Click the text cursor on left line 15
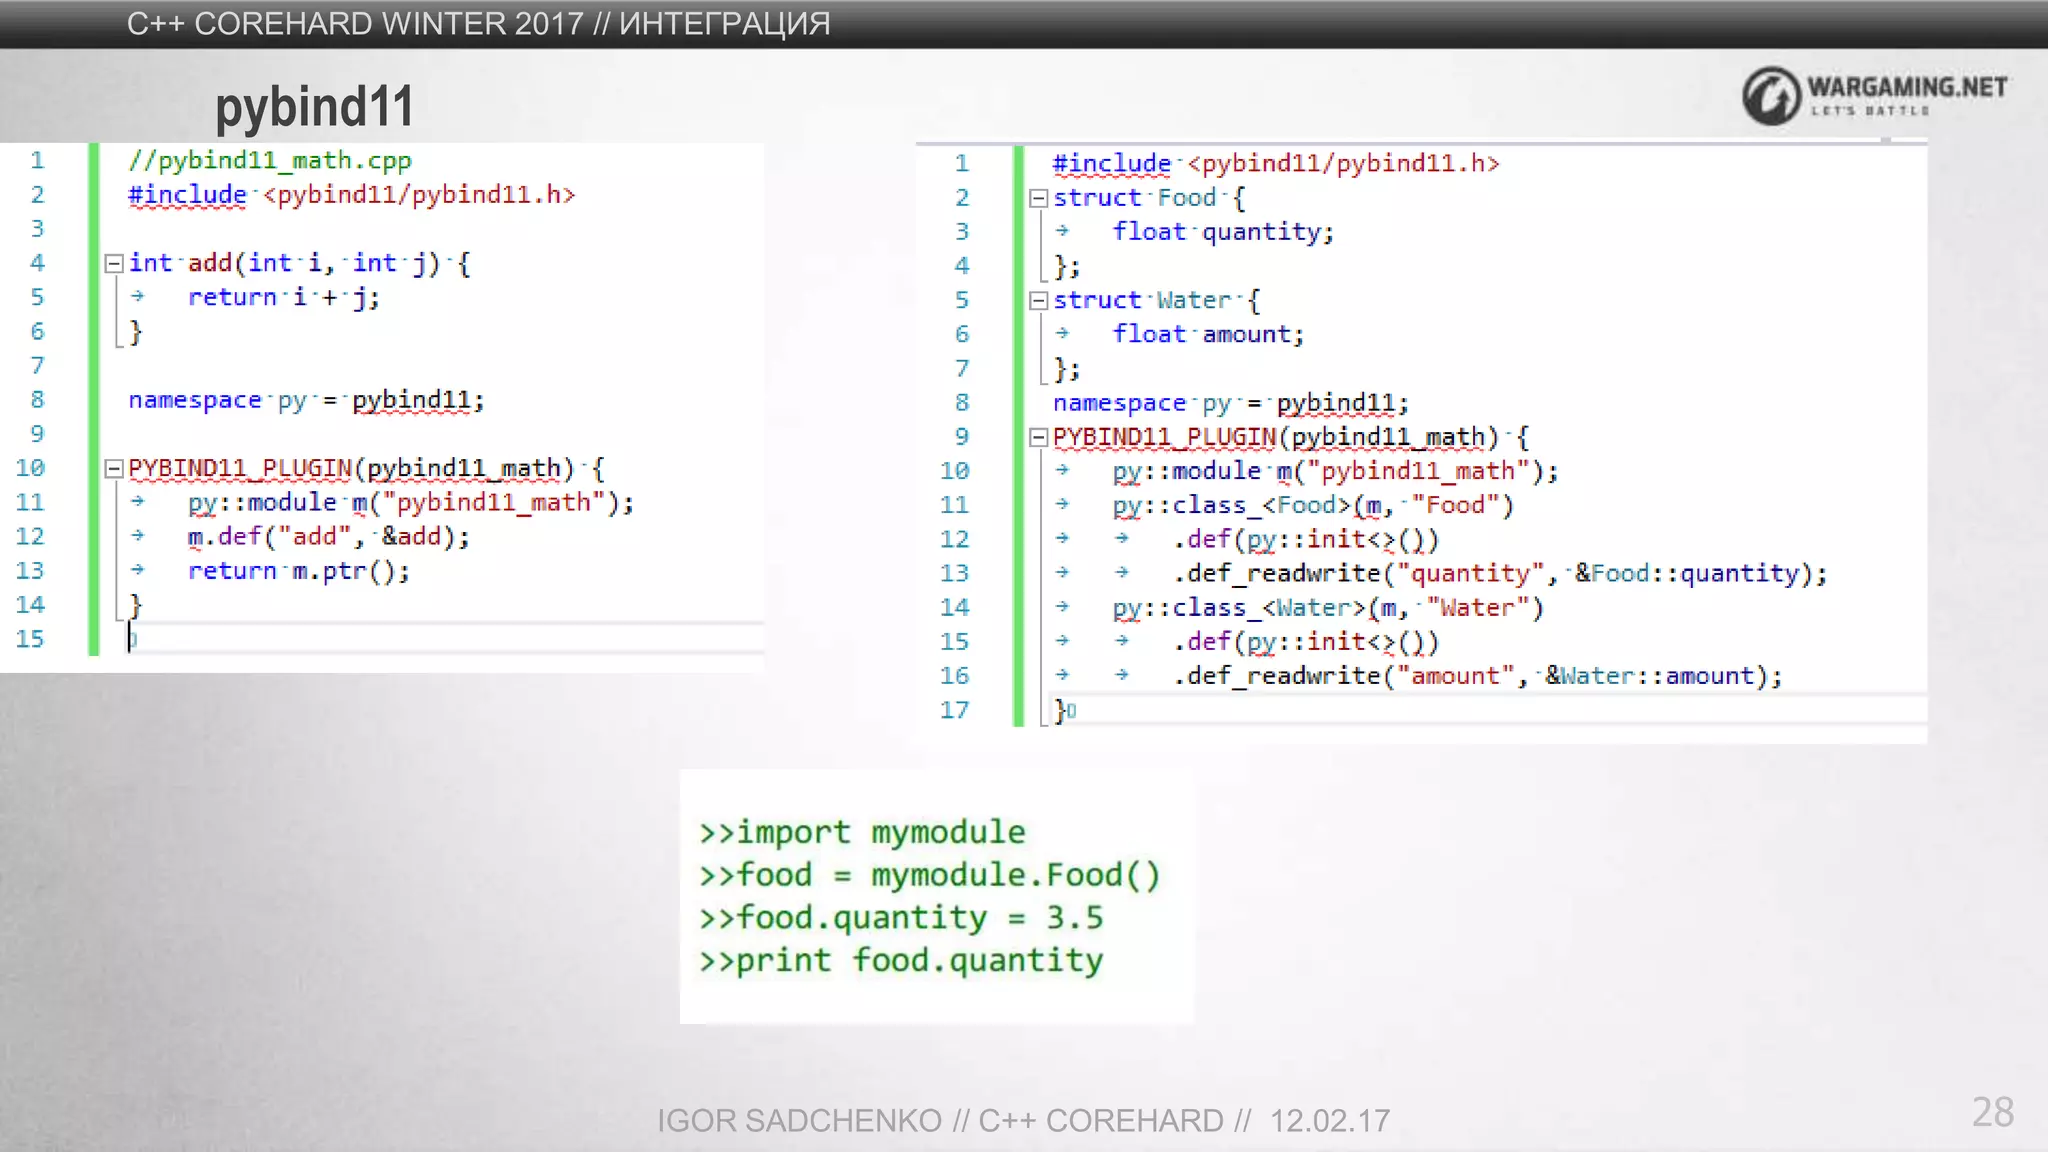 coord(130,638)
